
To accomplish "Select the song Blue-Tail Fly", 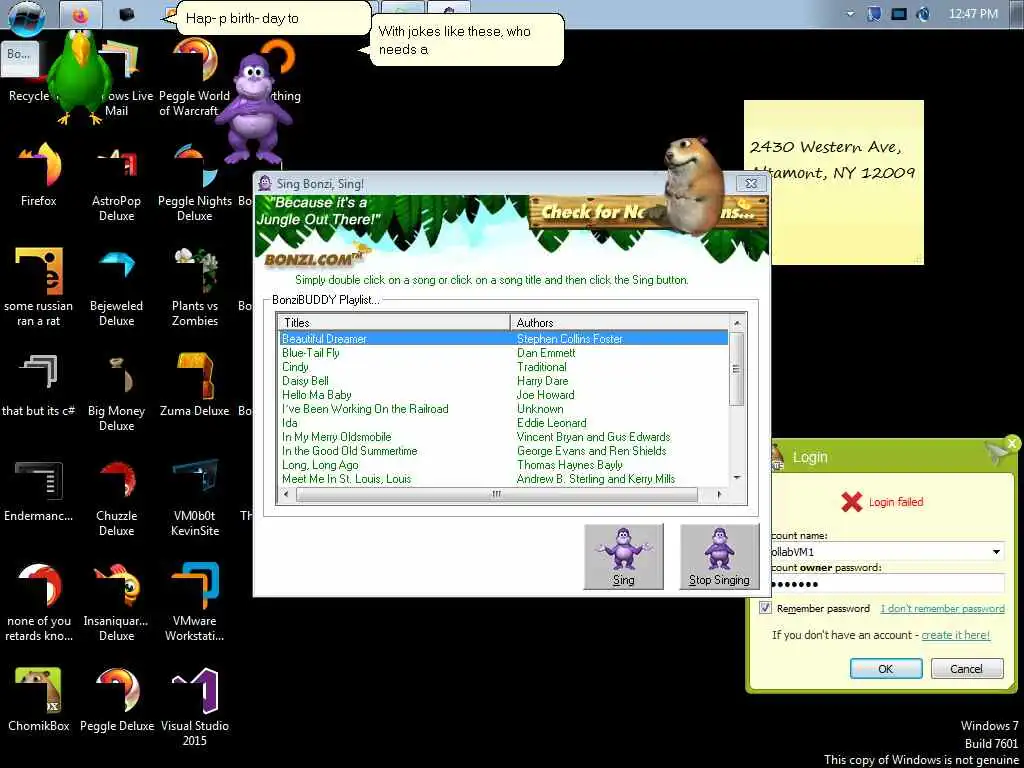I will click(311, 353).
